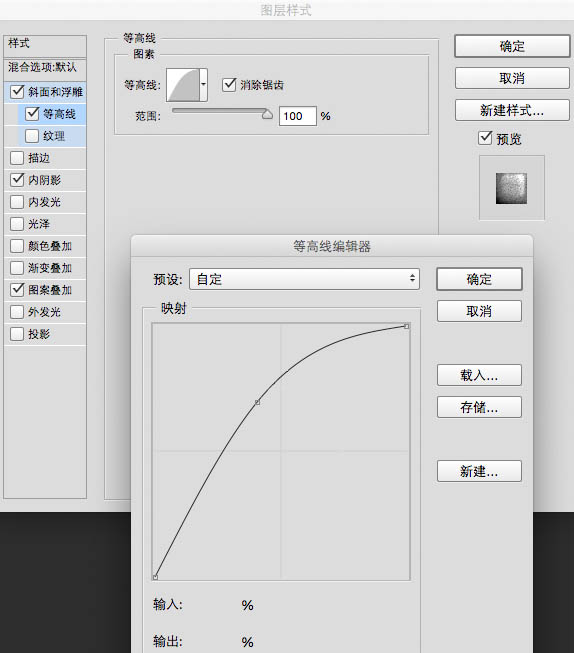Click the 载入... load button
Viewport: 574px width, 653px height.
479,375
